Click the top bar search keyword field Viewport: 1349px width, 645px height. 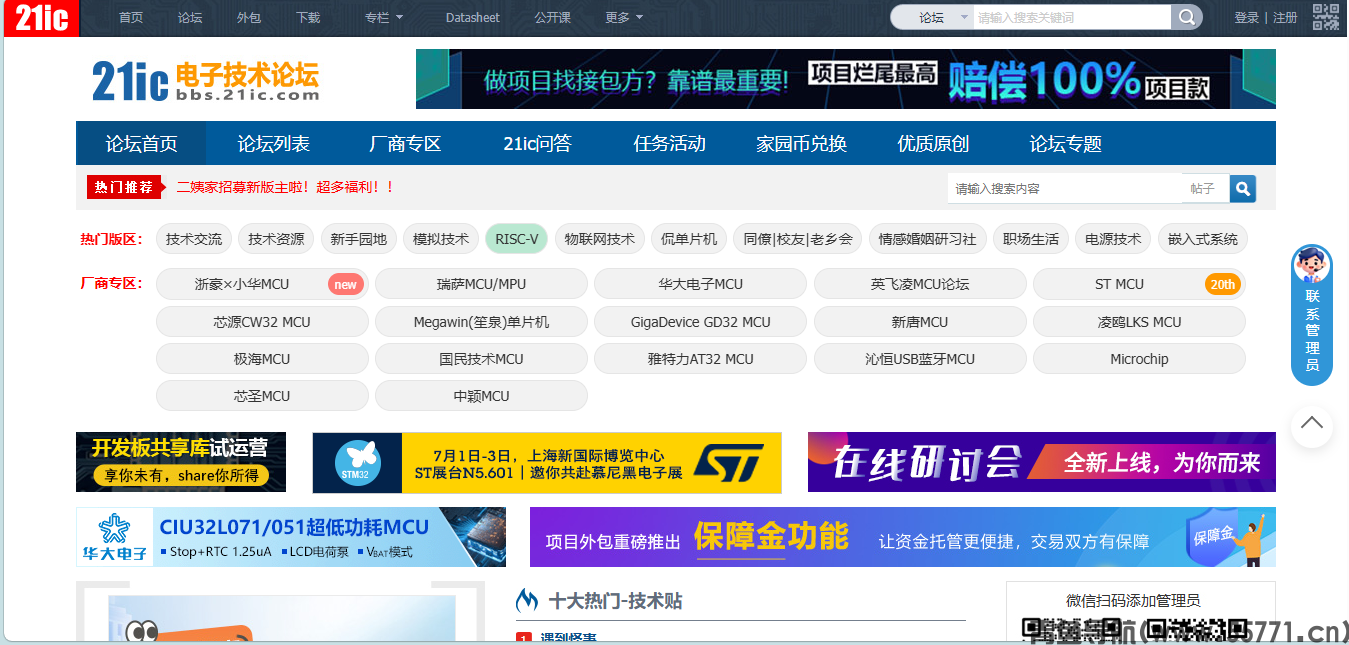(x=1072, y=17)
